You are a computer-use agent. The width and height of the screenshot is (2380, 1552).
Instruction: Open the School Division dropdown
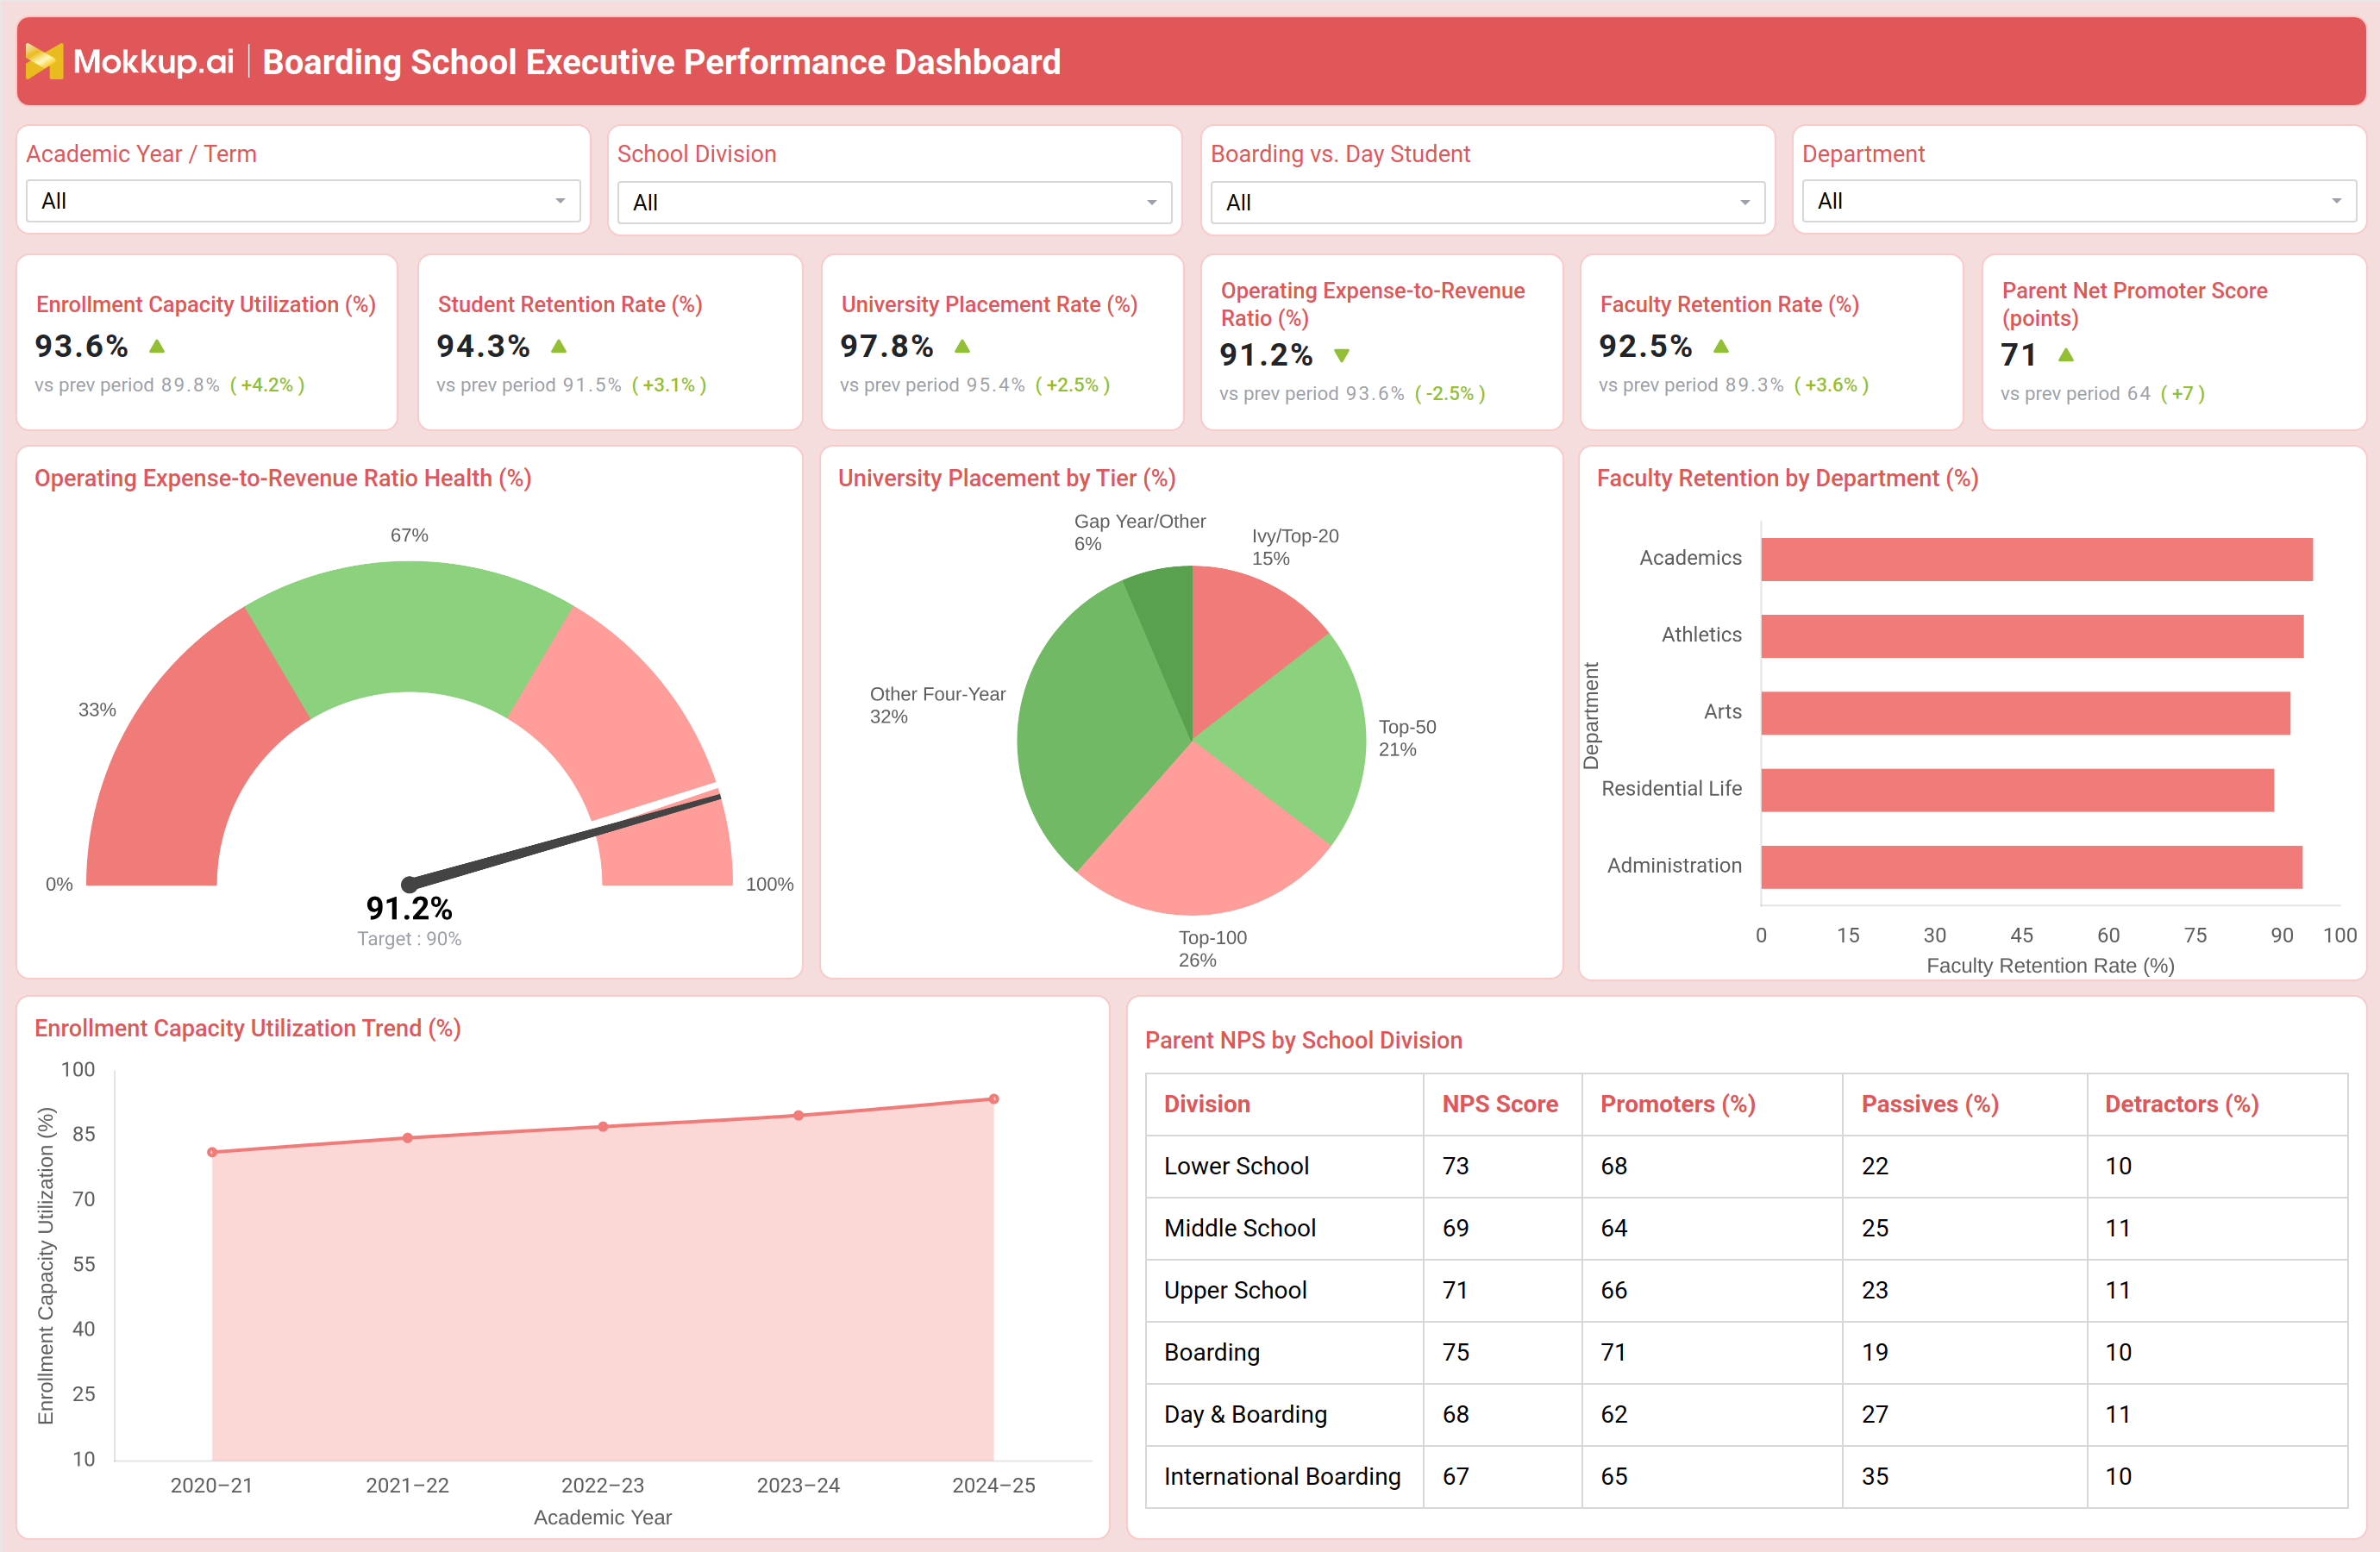tap(894, 203)
